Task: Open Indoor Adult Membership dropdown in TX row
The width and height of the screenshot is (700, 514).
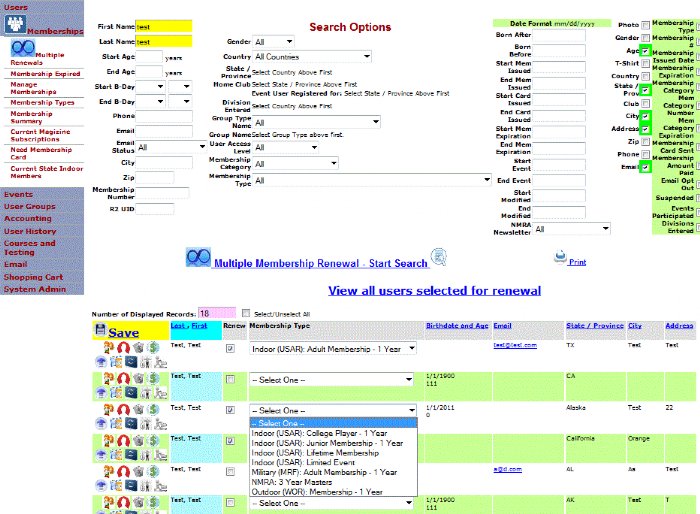Action: [333, 349]
